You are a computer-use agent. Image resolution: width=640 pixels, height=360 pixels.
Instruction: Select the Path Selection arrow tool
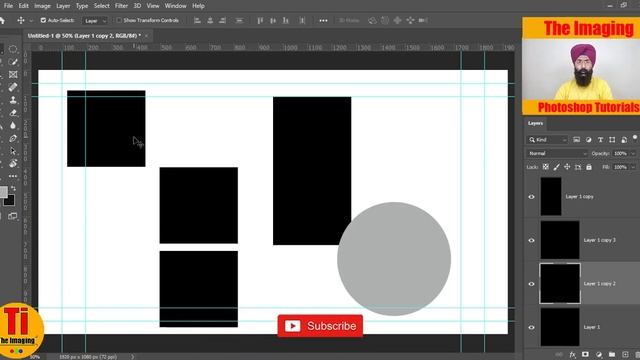(13, 151)
